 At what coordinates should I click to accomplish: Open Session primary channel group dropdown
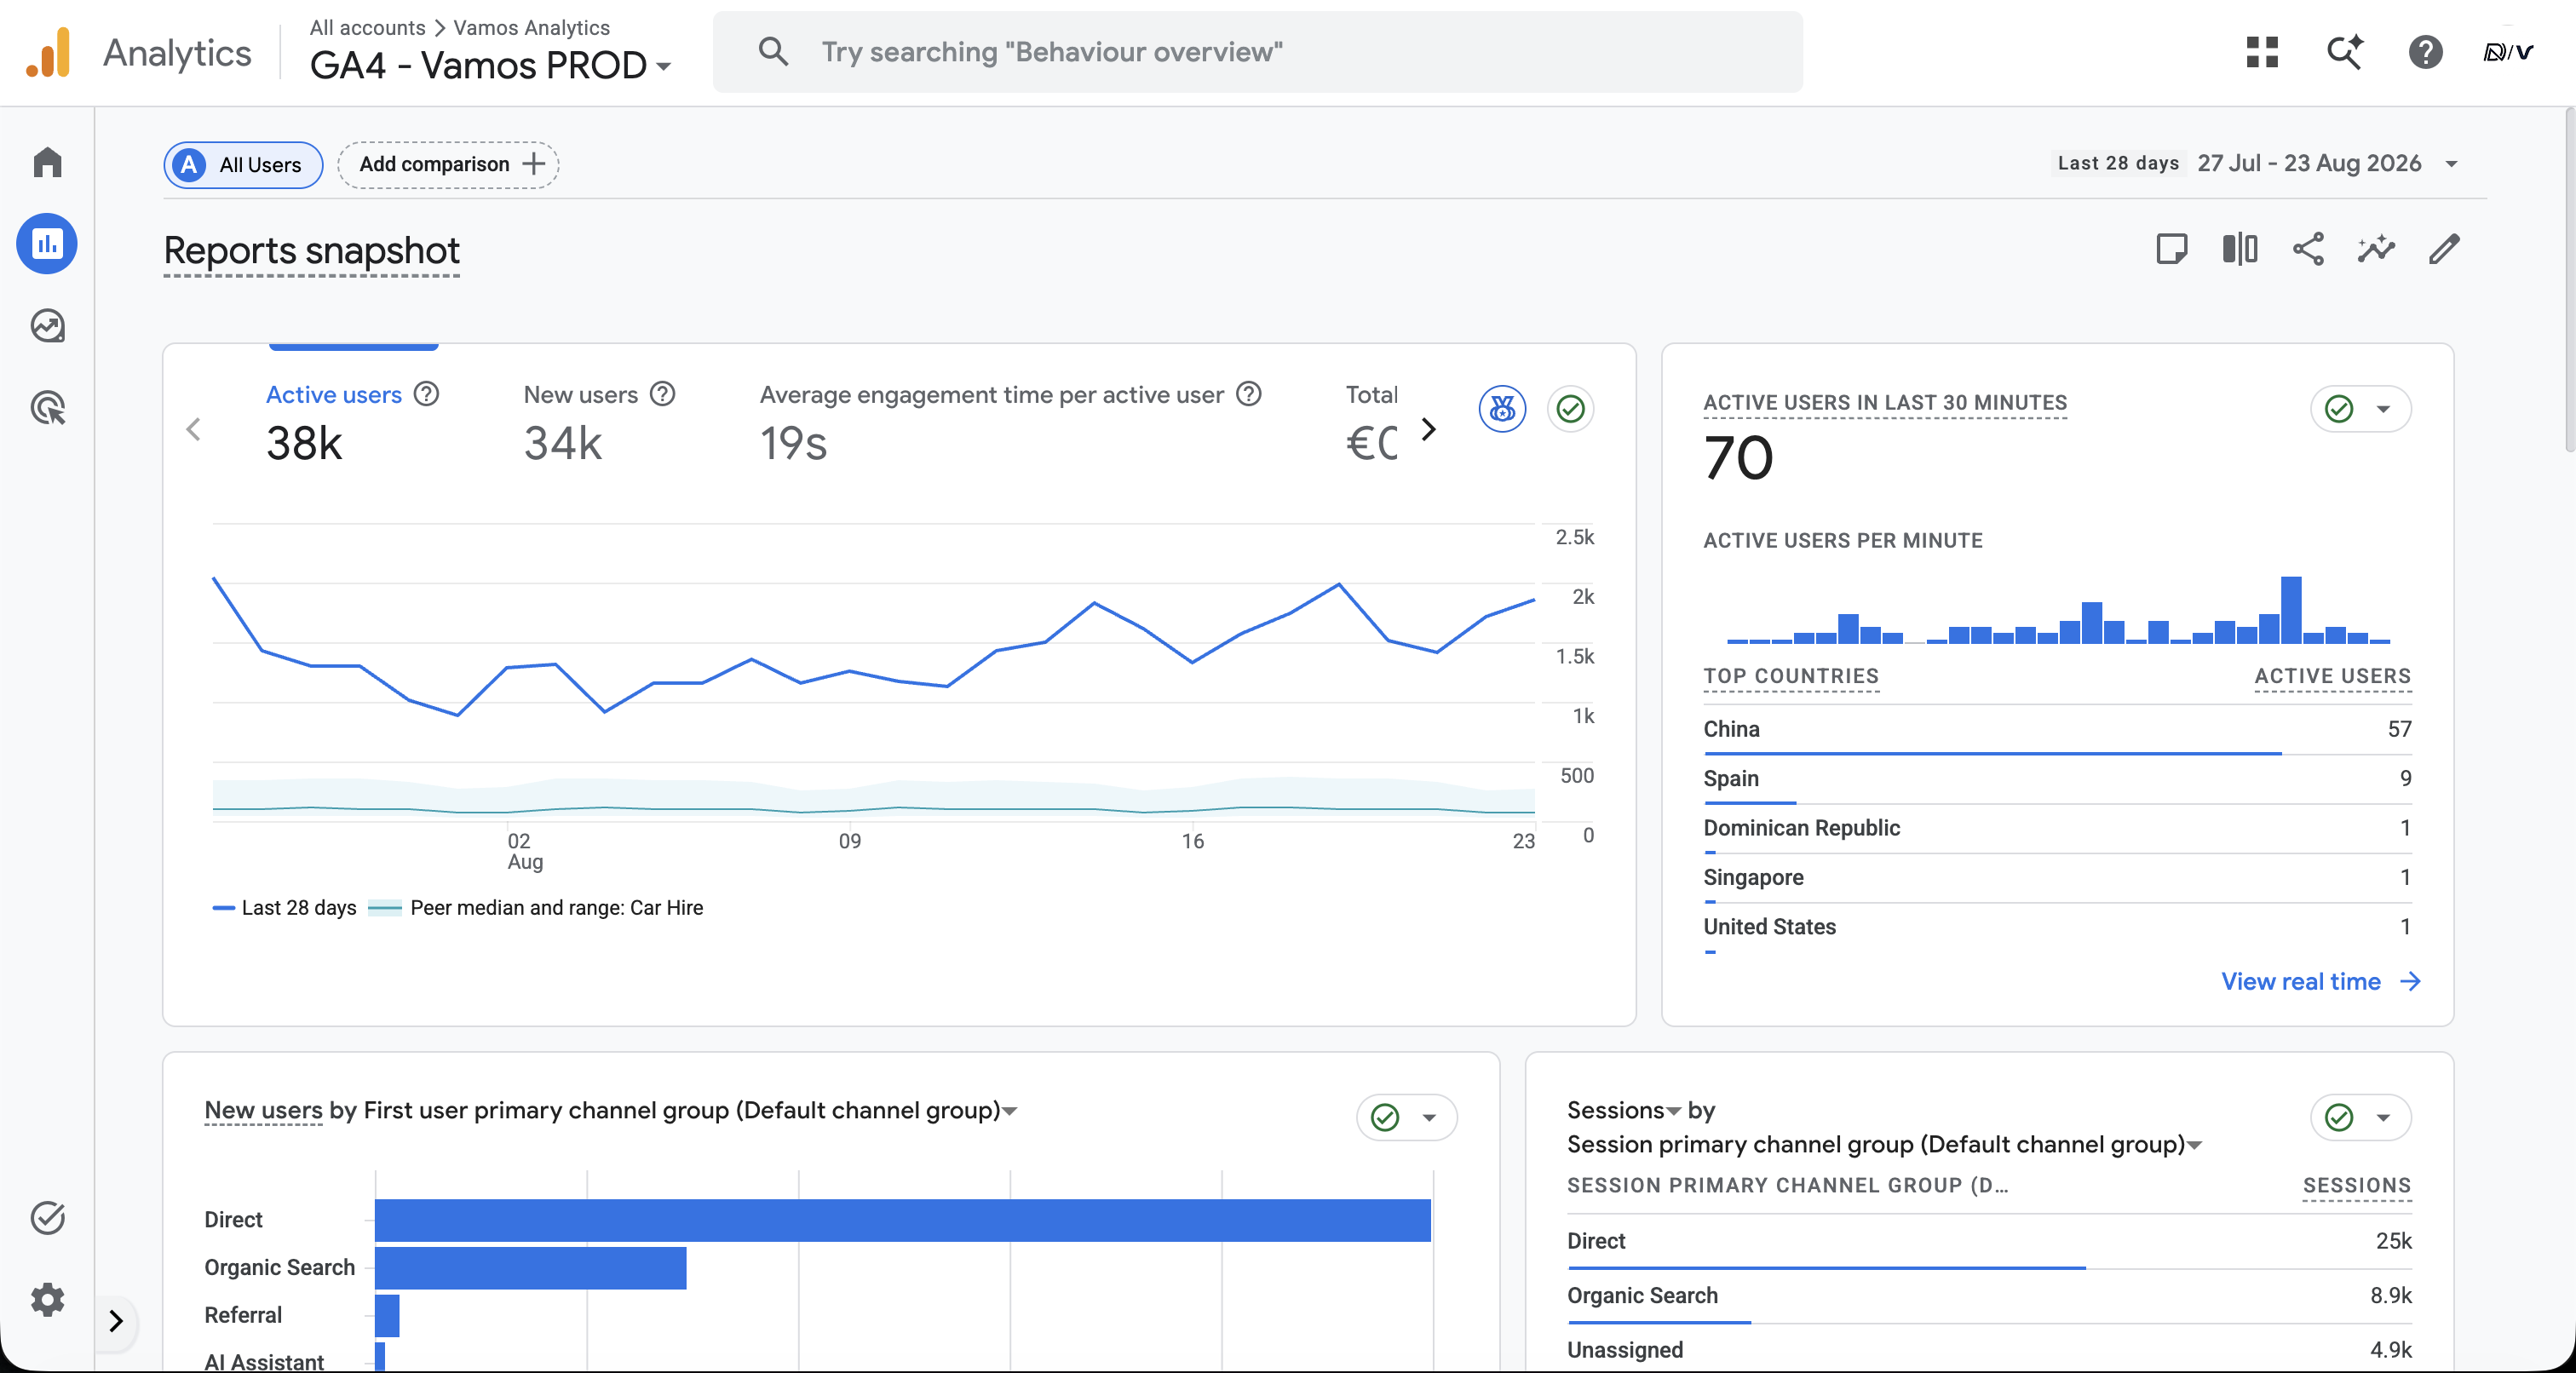(x=1884, y=1144)
